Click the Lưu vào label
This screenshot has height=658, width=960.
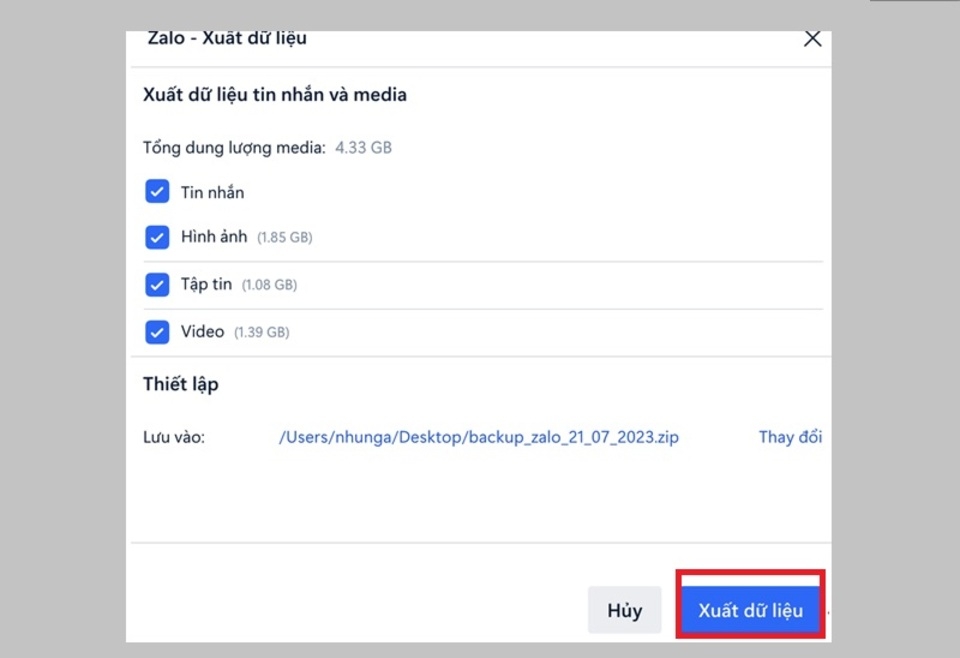tap(174, 437)
